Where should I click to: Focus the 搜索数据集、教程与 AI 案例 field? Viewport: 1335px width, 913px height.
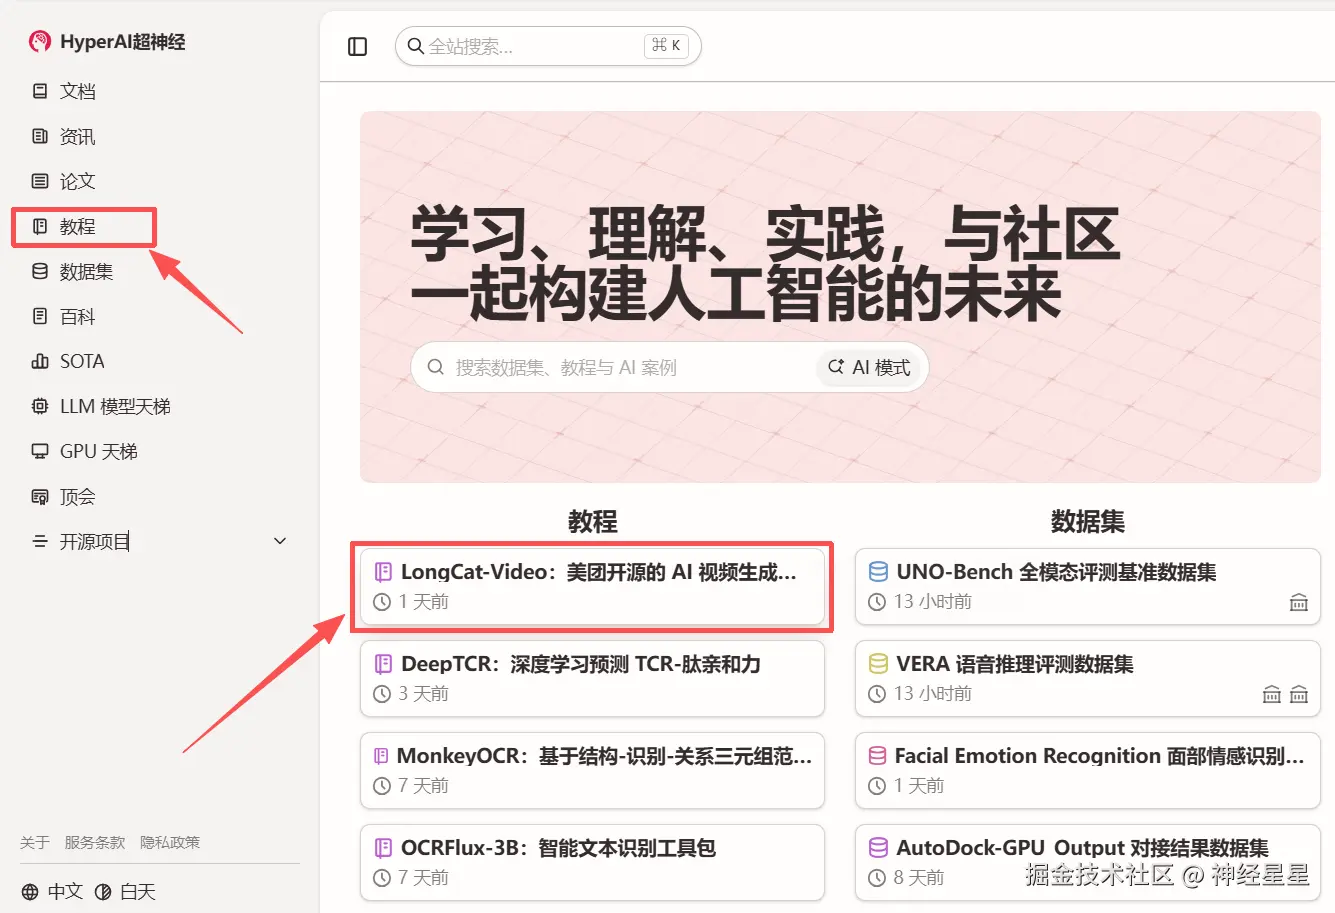tap(670, 367)
